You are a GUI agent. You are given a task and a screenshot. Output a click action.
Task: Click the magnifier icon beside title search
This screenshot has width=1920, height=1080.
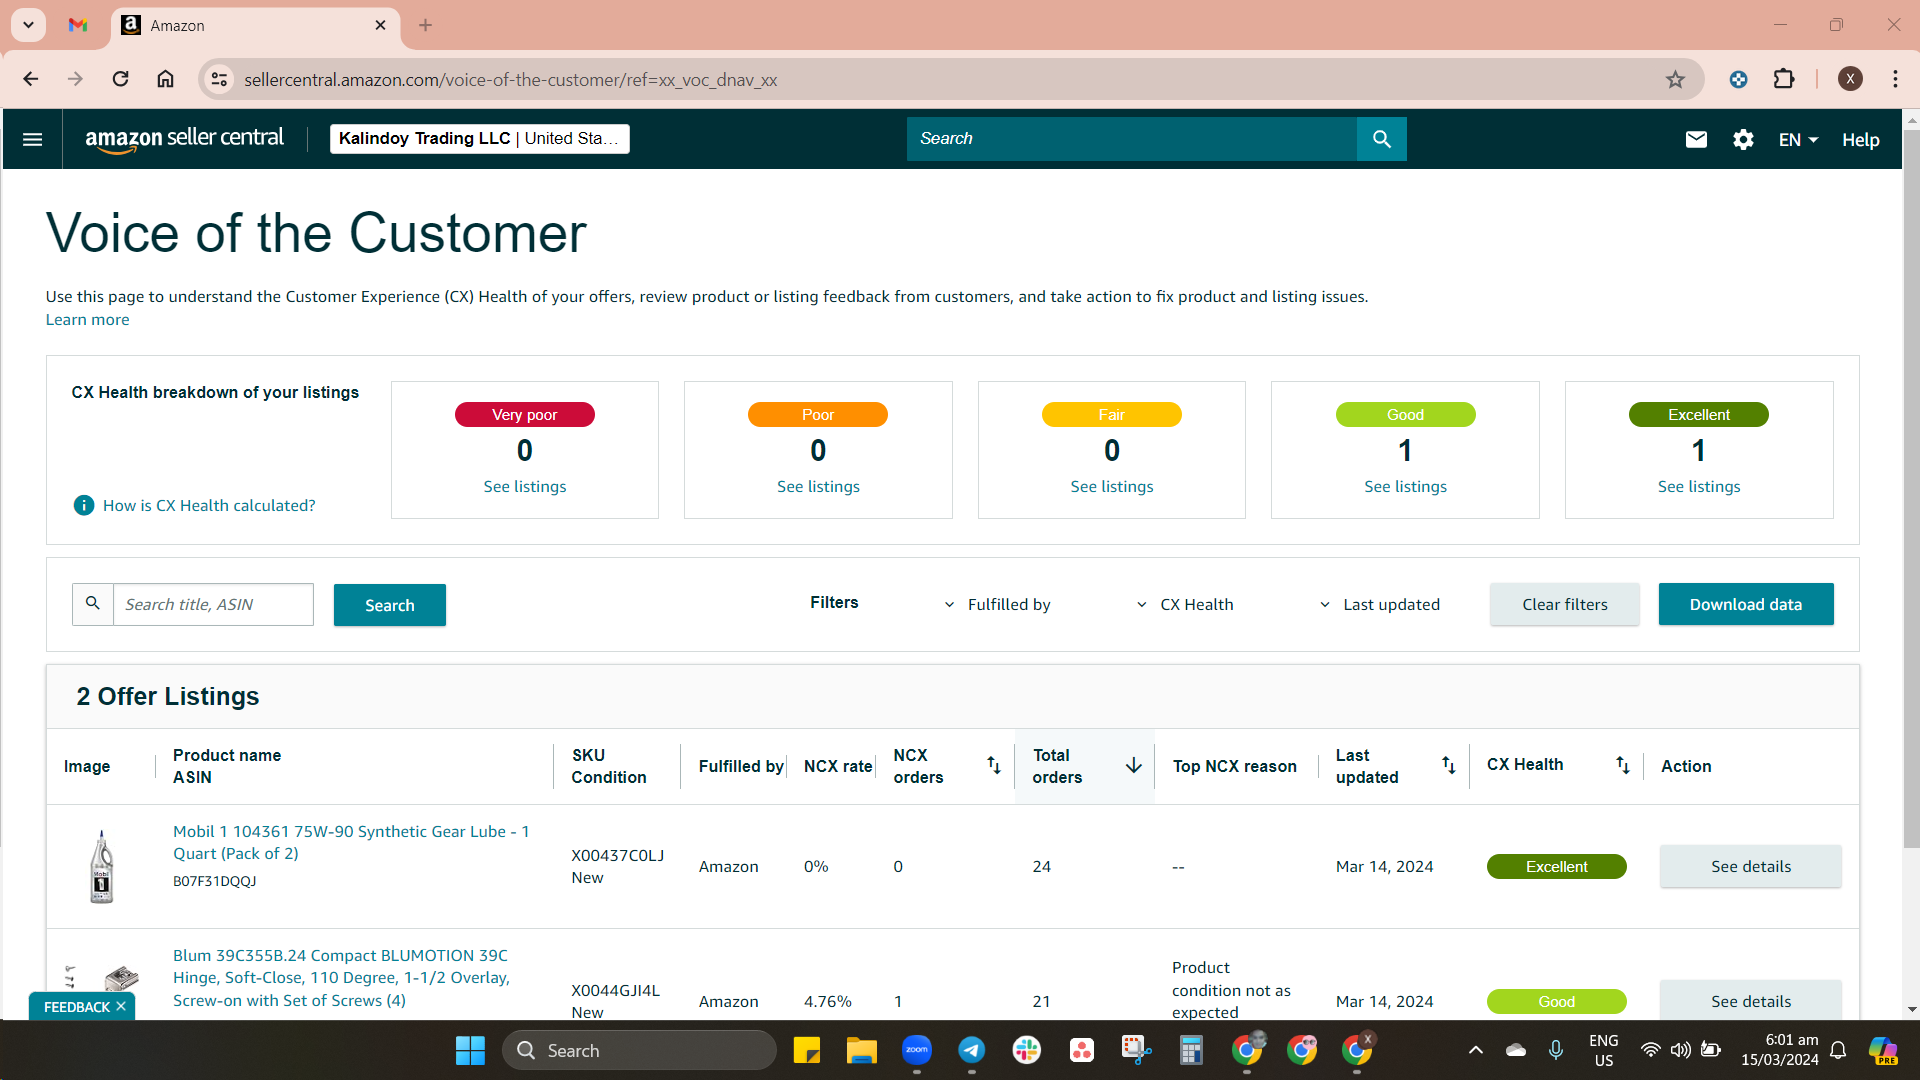point(93,604)
